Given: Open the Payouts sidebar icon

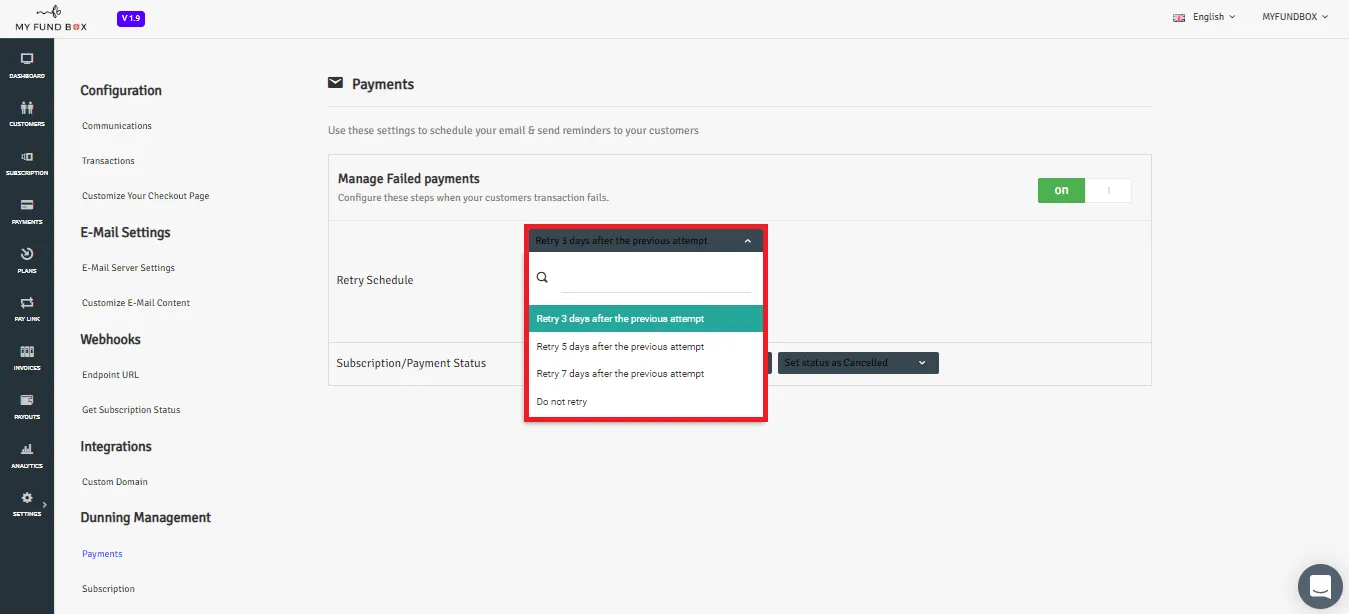Looking at the screenshot, I should [x=27, y=400].
